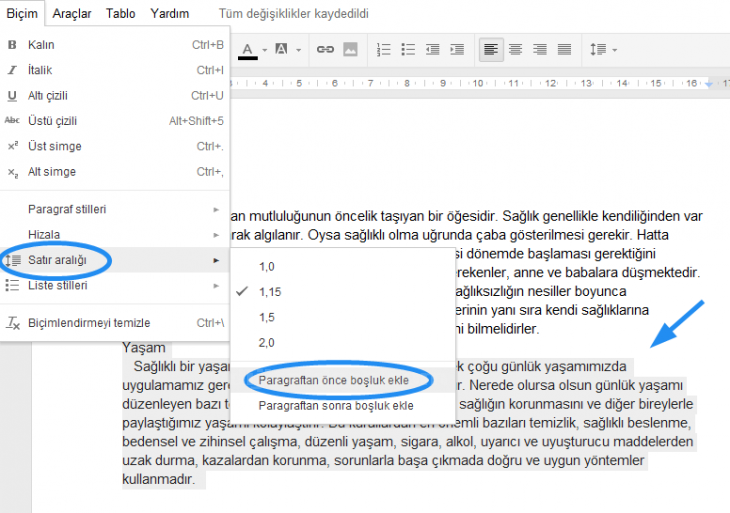Decrease indent of the paragraph

point(432,49)
